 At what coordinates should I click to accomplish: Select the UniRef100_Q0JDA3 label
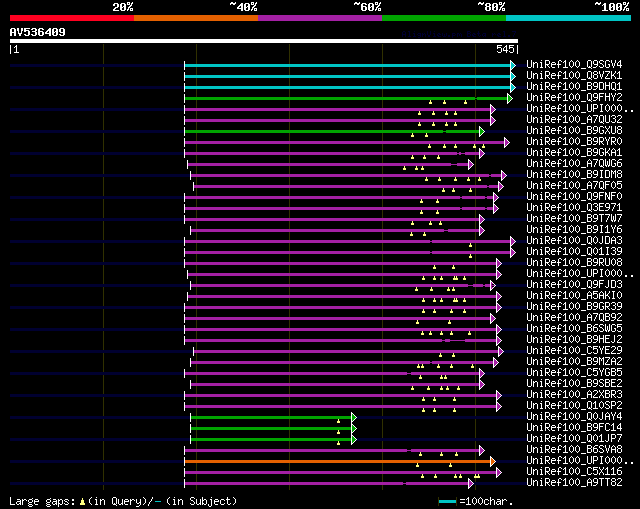[574, 241]
